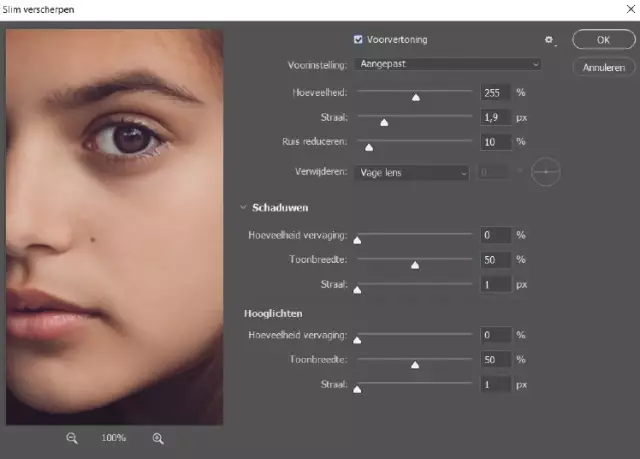640x459 pixels.
Task: Click the Ruis reduceren value field
Action: coord(495,142)
